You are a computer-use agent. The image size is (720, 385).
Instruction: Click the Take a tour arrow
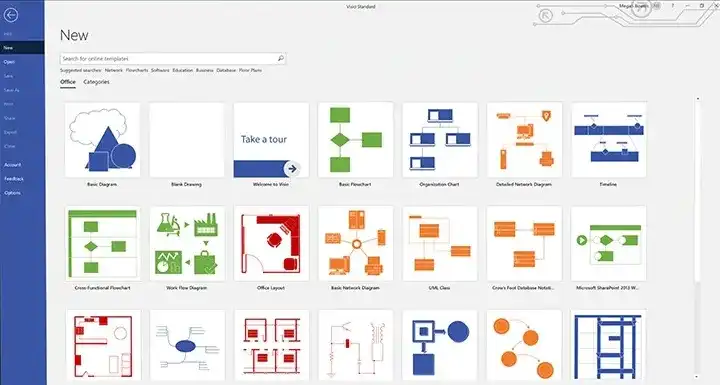(x=292, y=169)
